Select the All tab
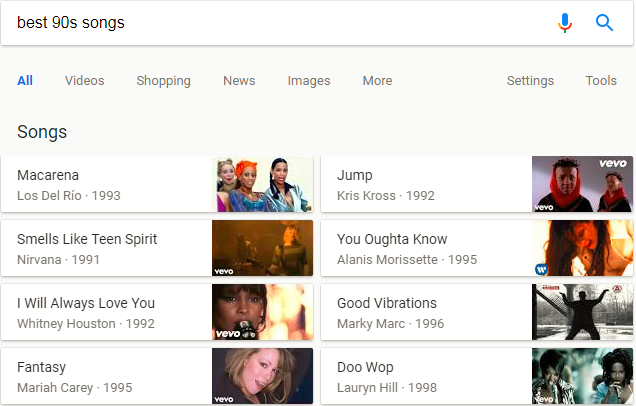The height and width of the screenshot is (406, 636). [x=25, y=80]
